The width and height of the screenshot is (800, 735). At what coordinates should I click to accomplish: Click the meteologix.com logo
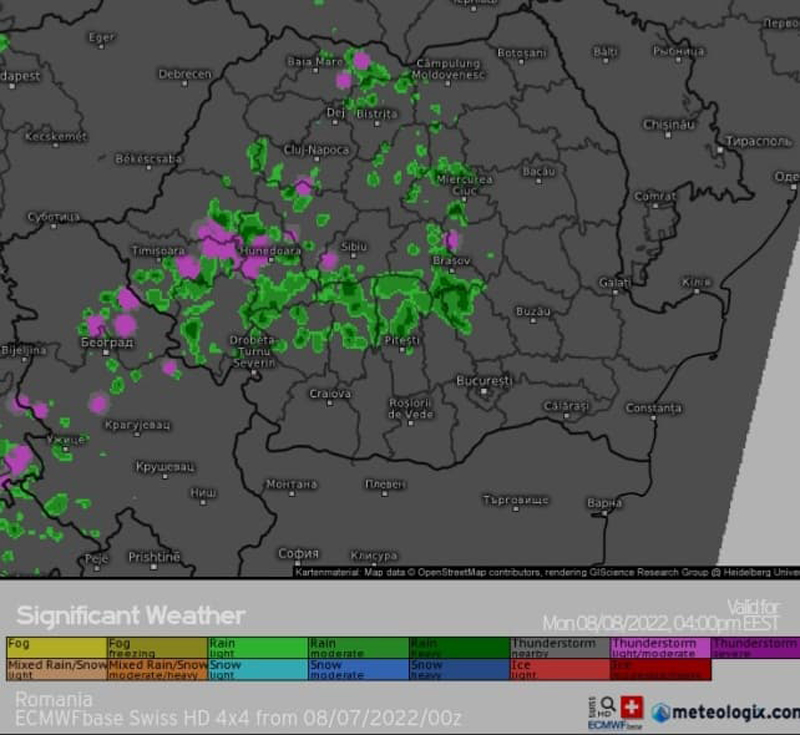coord(726,712)
